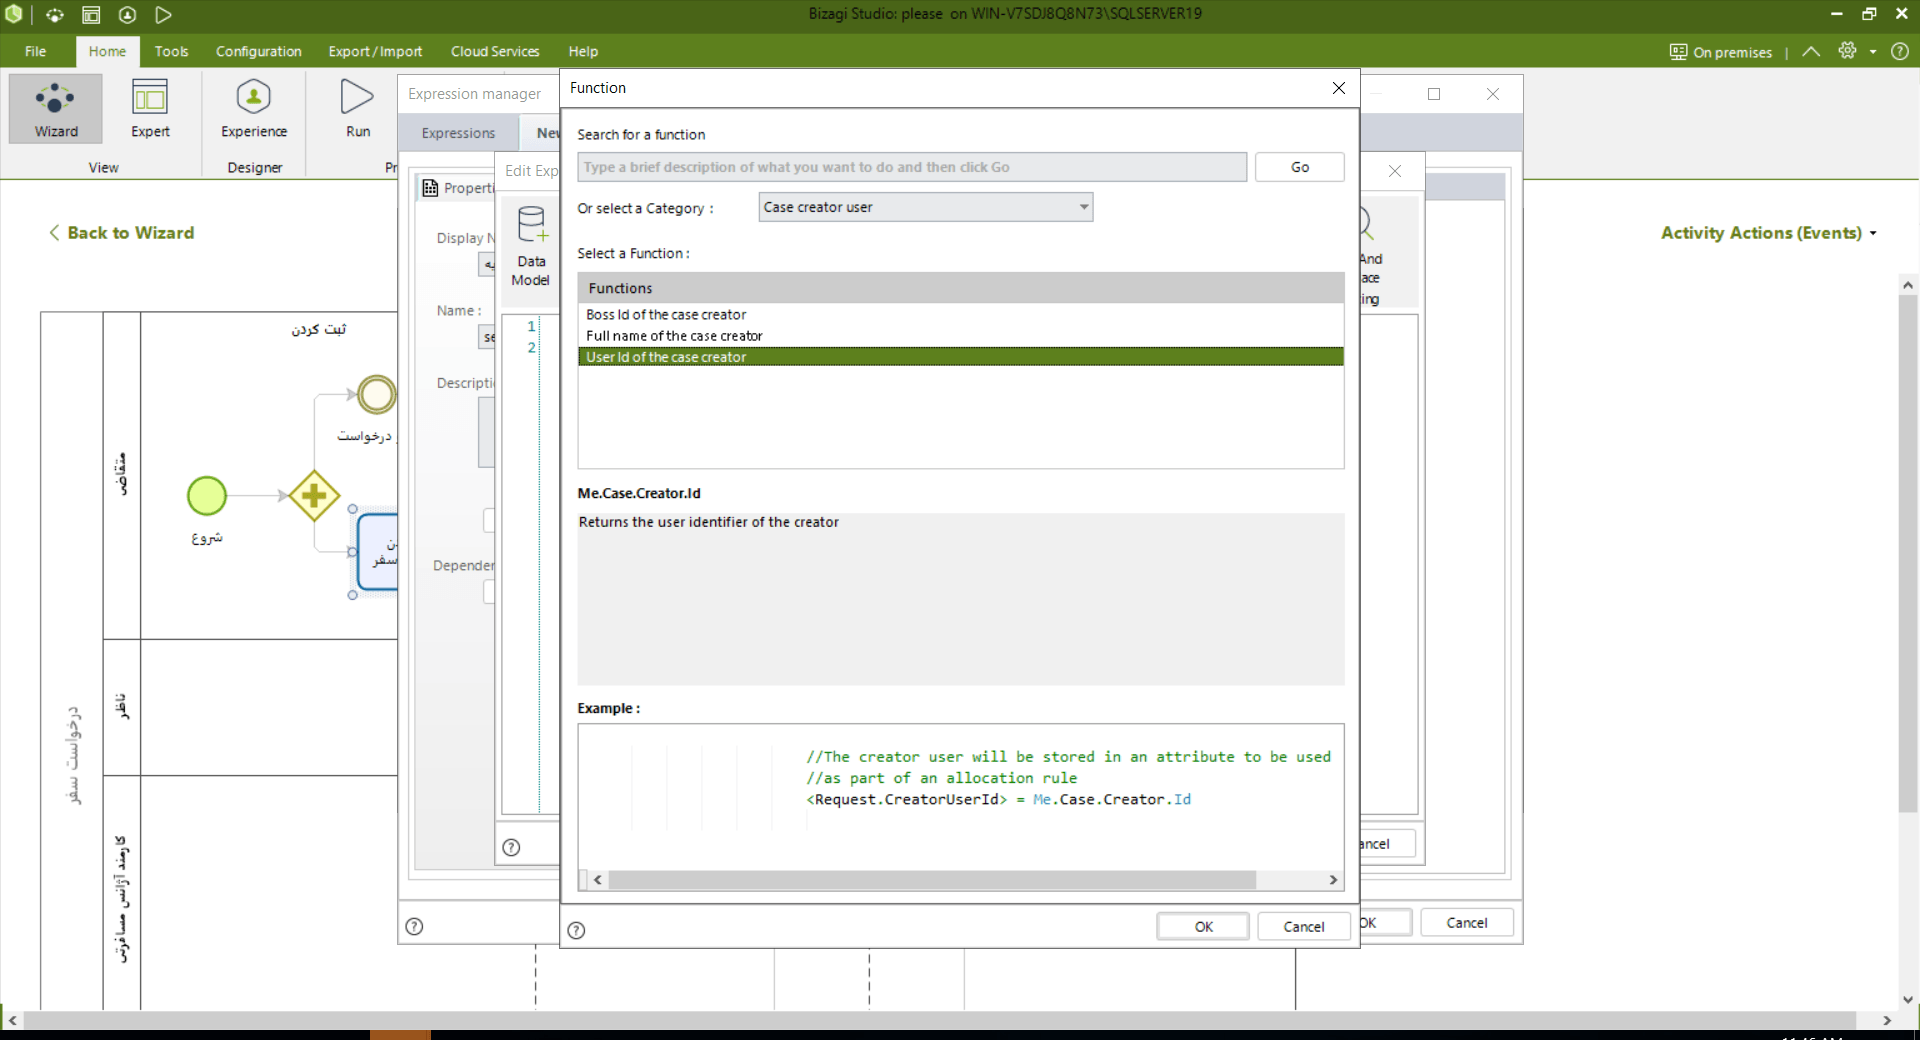Image resolution: width=1920 pixels, height=1040 pixels.
Task: Select the parallel gateway diamond
Action: point(314,495)
